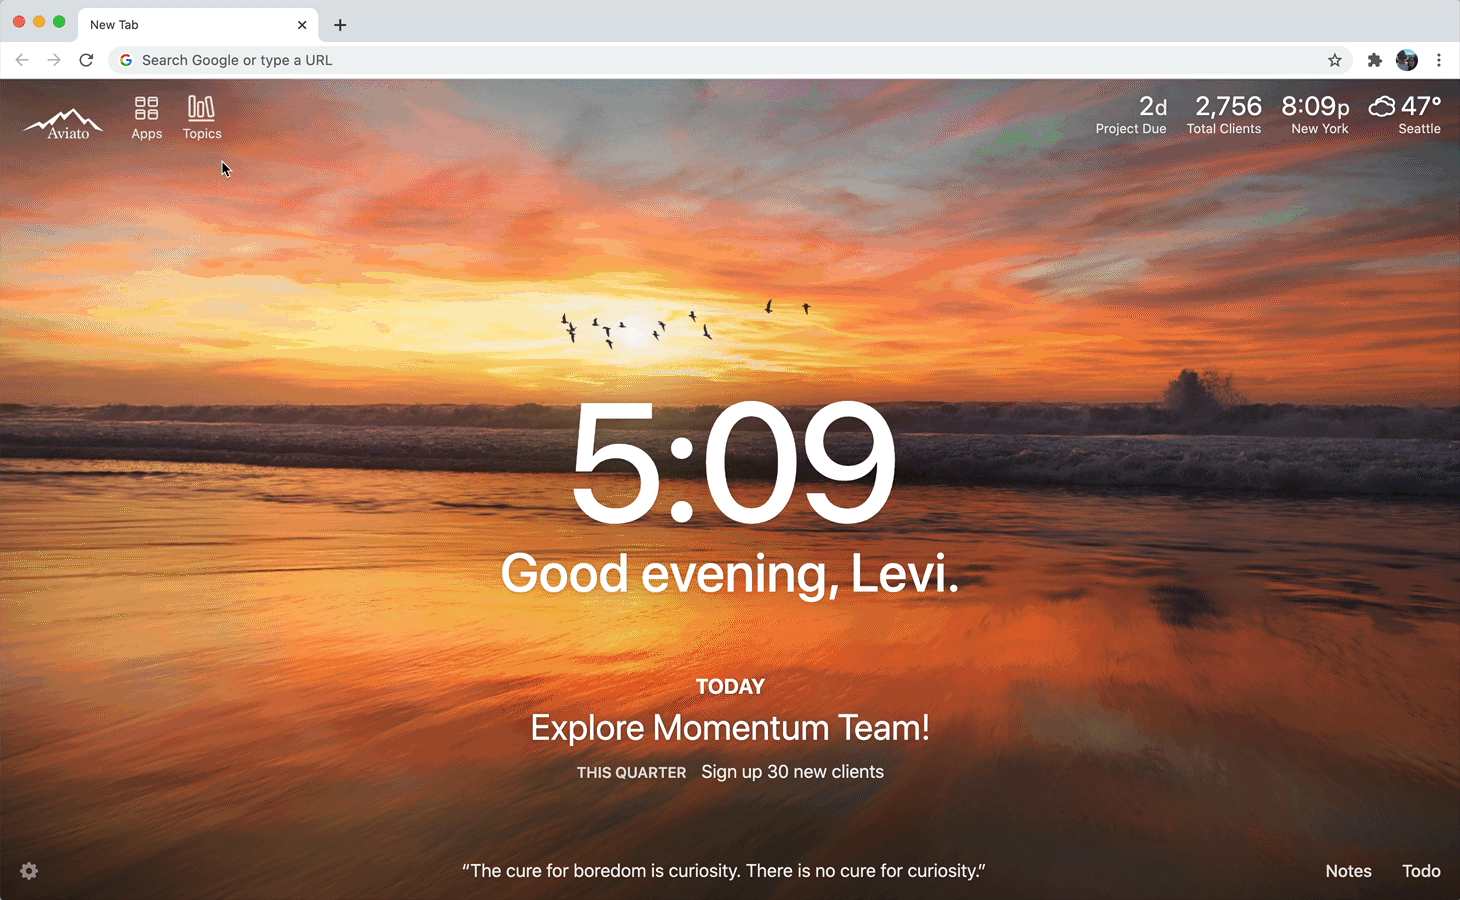
Task: Reload the page
Action: point(87,60)
